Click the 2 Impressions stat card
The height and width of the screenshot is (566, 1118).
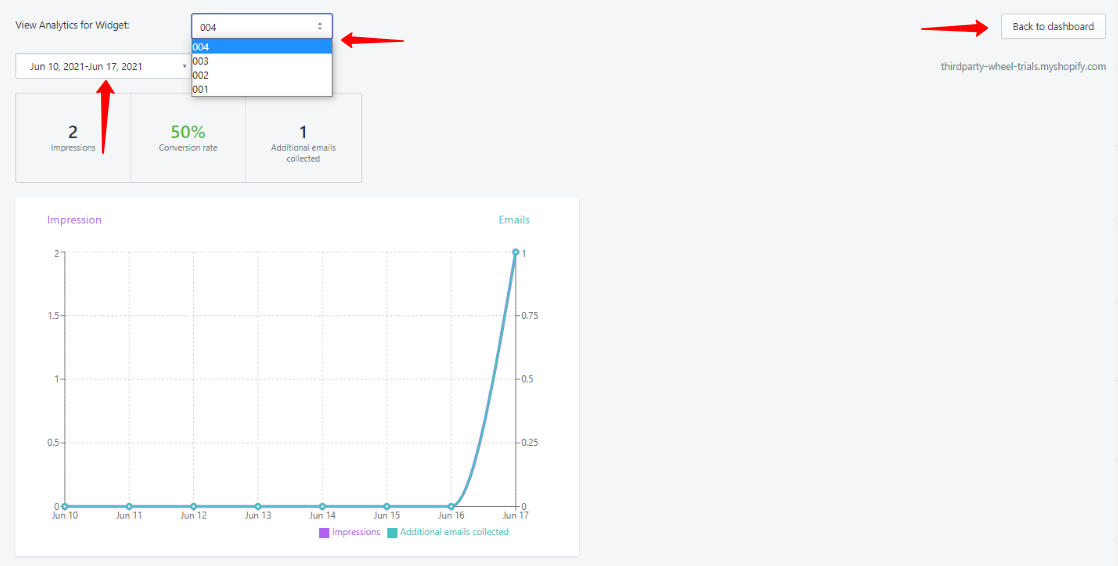pos(73,138)
